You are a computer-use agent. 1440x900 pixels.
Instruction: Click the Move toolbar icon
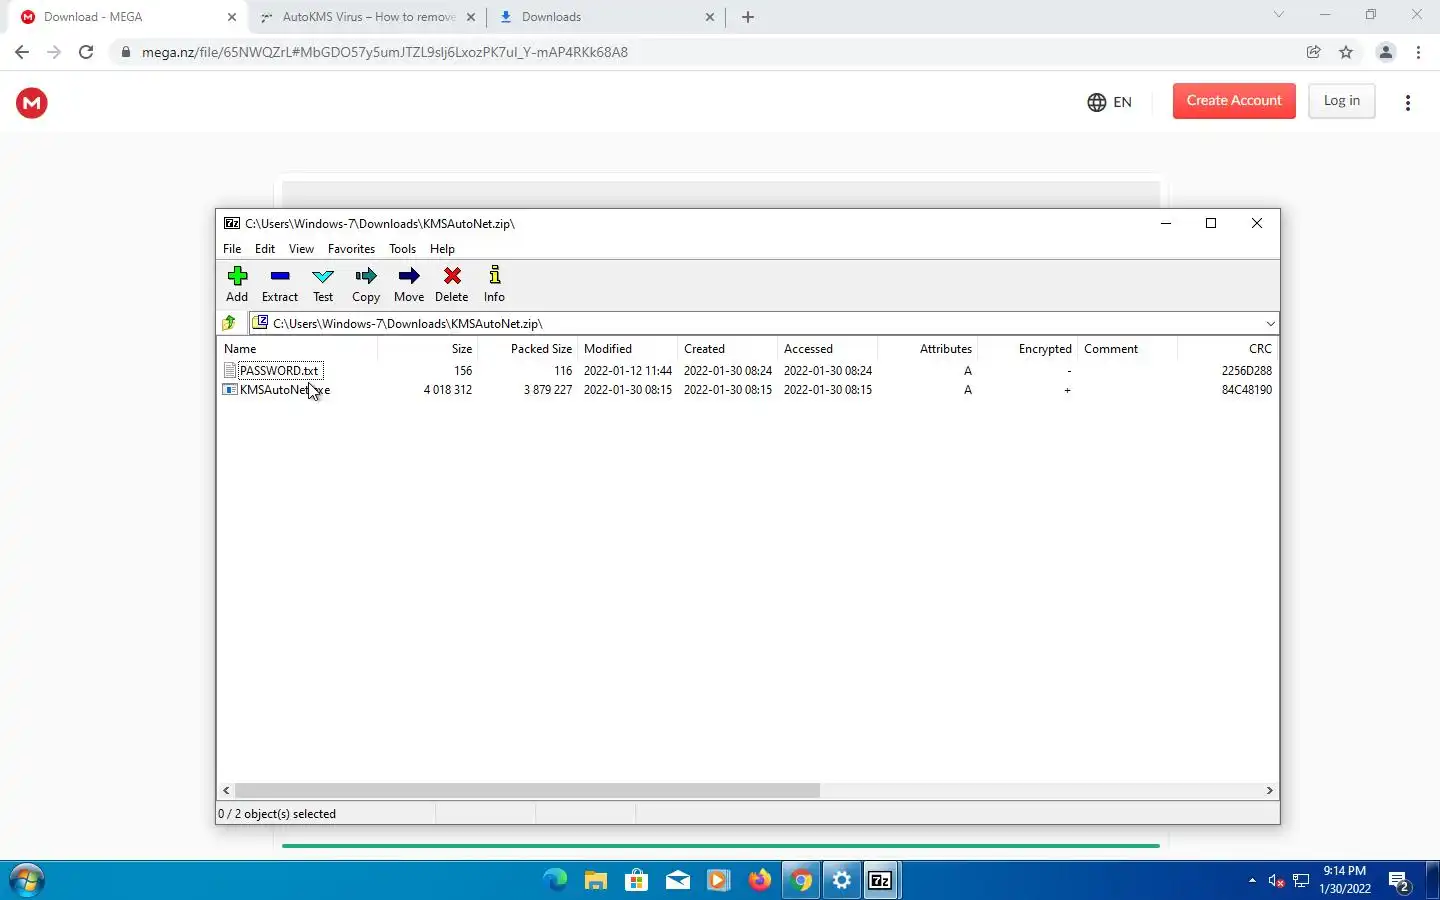pyautogui.click(x=409, y=284)
